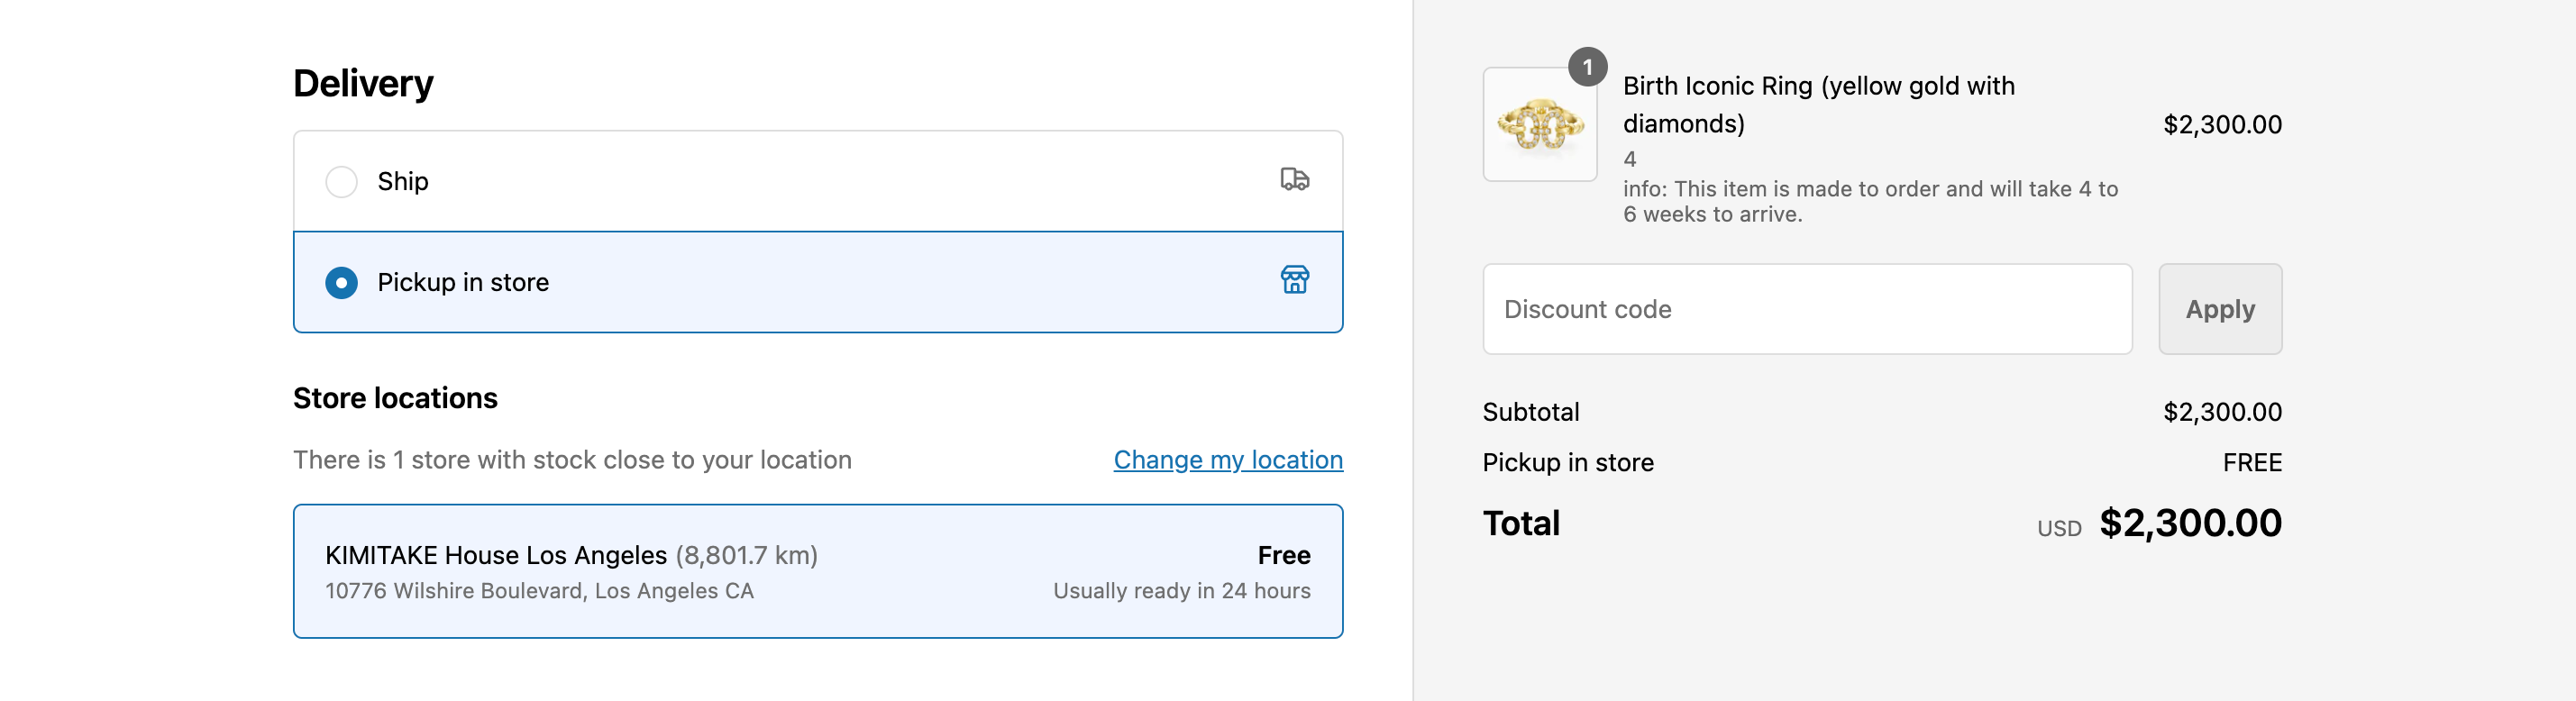Open the Birth Iconic Ring thumbnail

click(1539, 126)
